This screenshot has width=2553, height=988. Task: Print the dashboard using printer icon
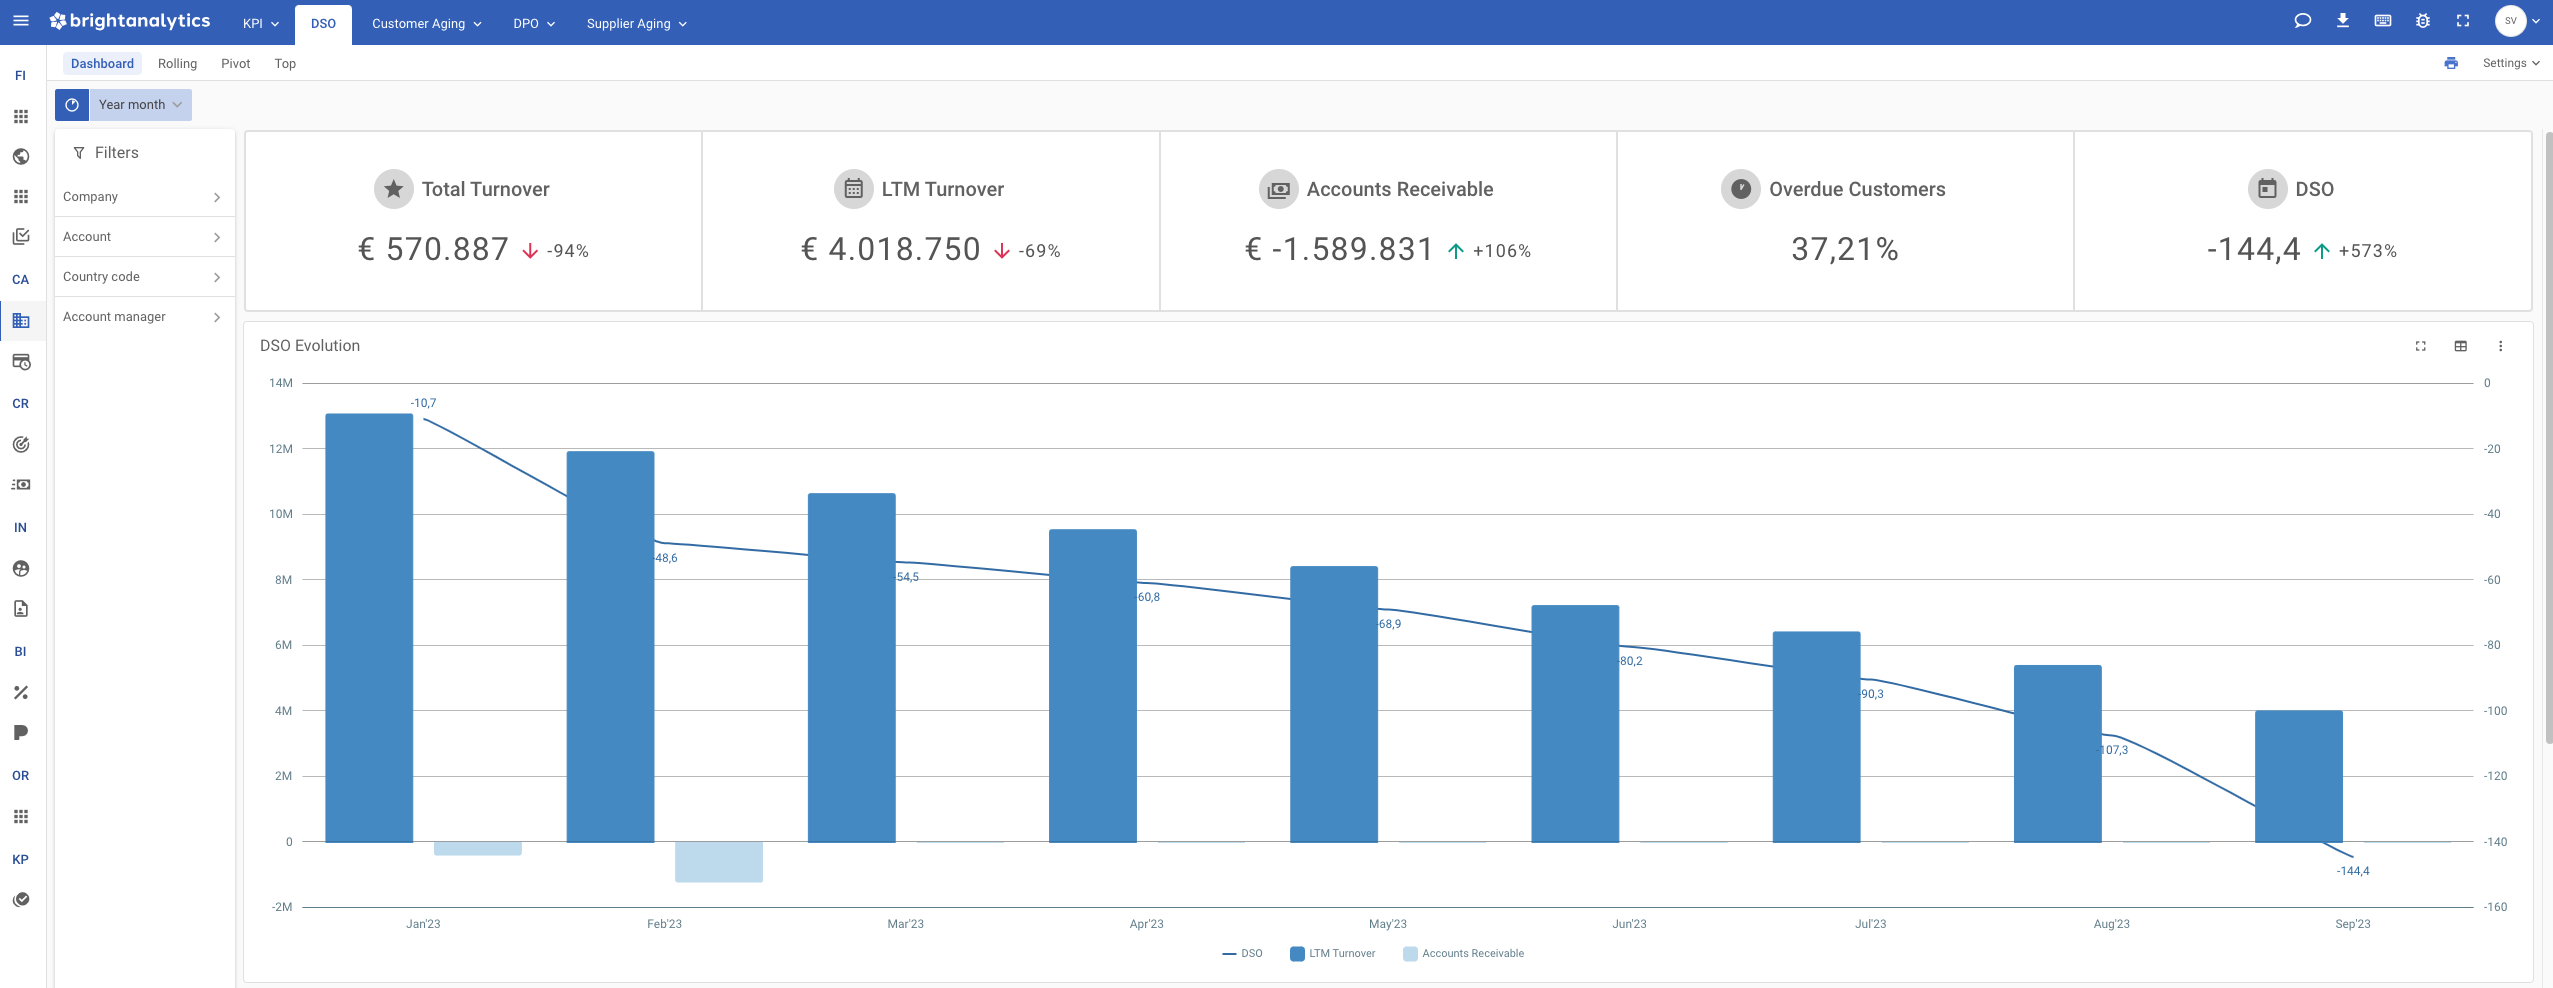tap(2450, 63)
